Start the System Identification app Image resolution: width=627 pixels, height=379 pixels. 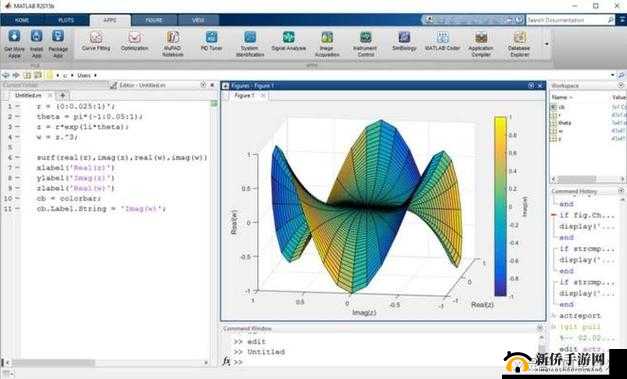pyautogui.click(x=250, y=44)
